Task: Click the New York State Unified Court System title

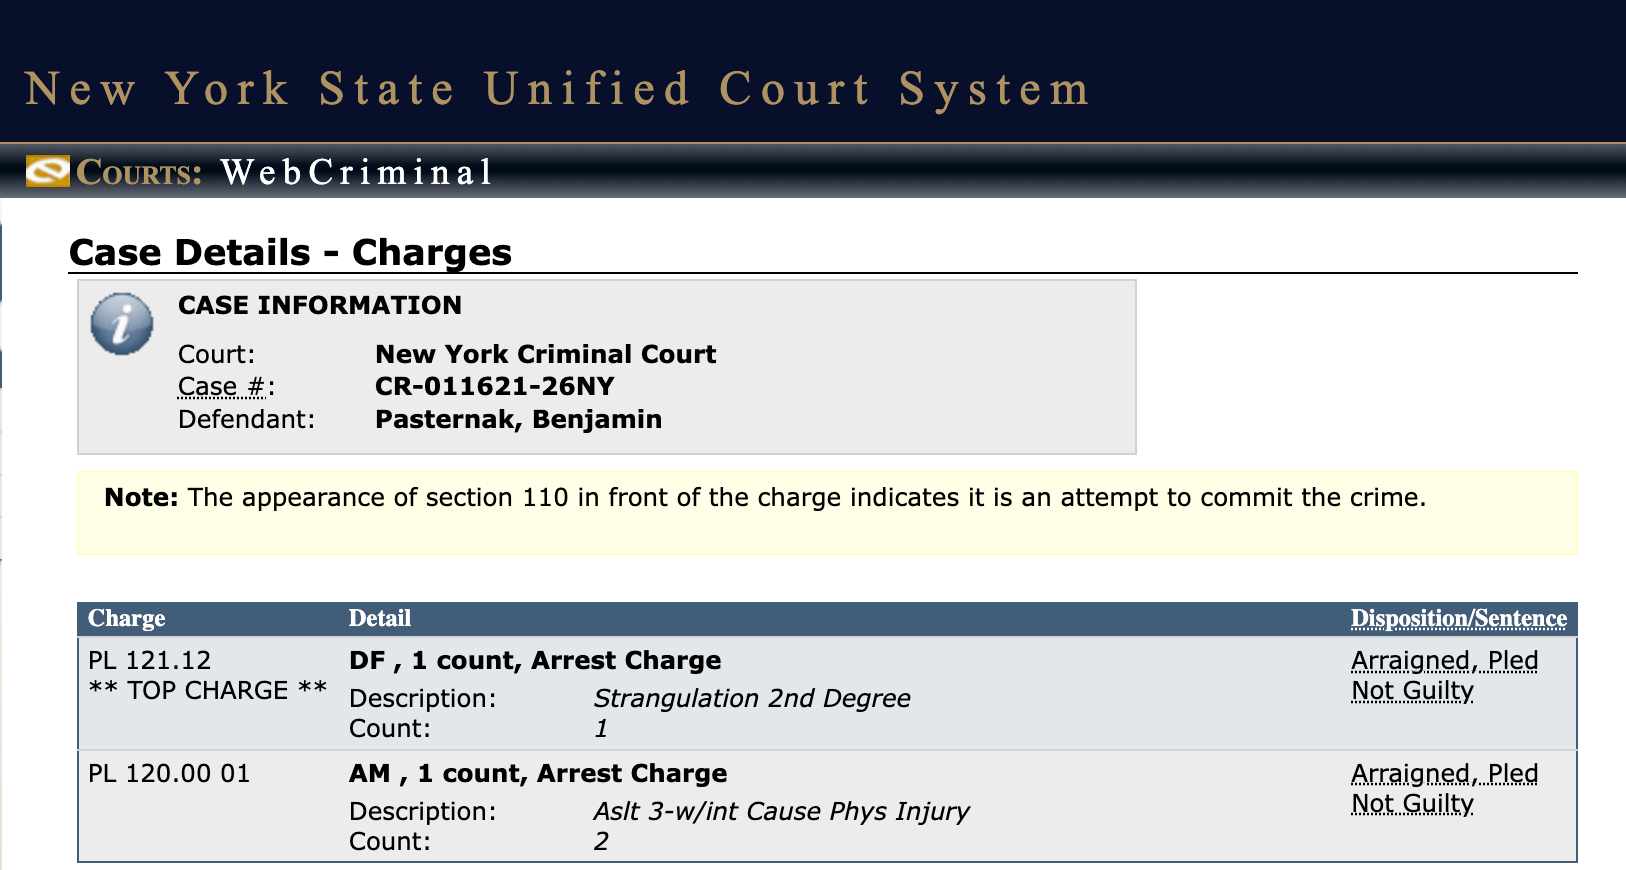Action: 556,89
